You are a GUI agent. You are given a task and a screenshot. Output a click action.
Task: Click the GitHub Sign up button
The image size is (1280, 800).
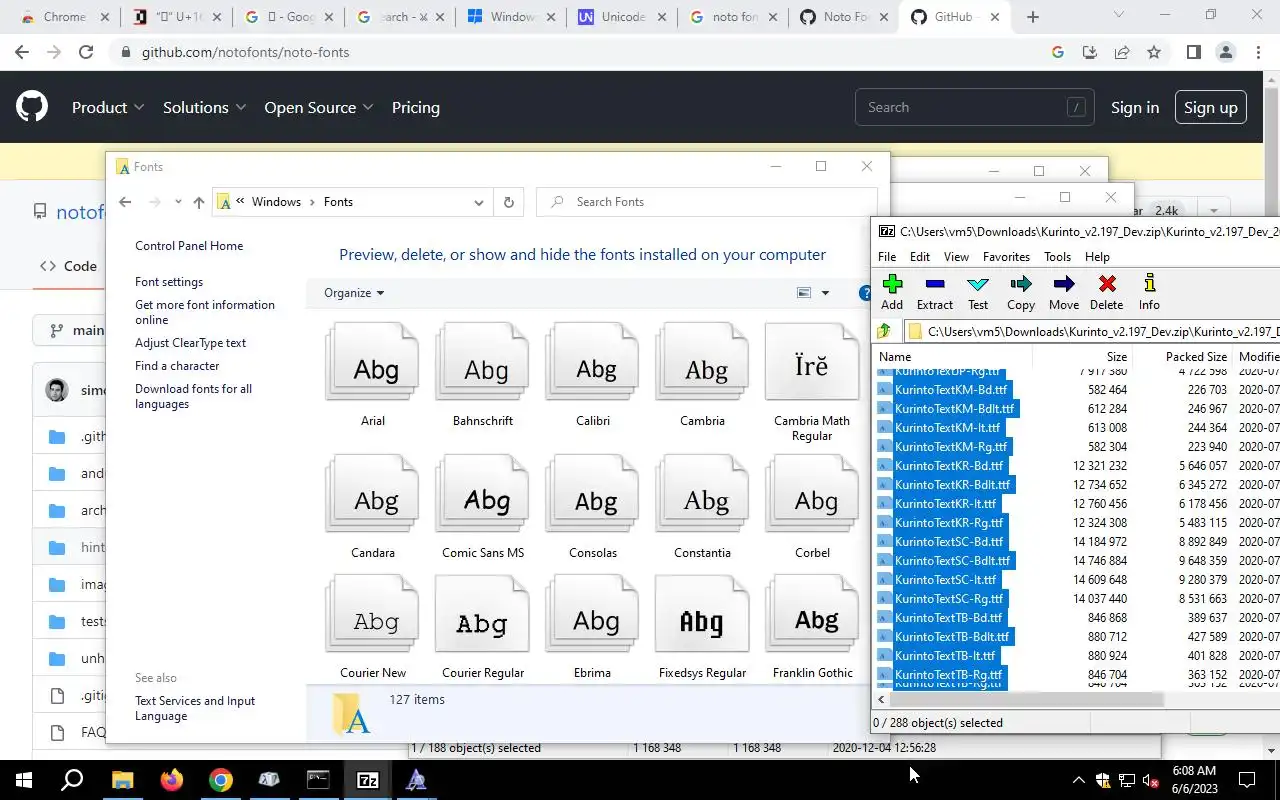point(1210,107)
